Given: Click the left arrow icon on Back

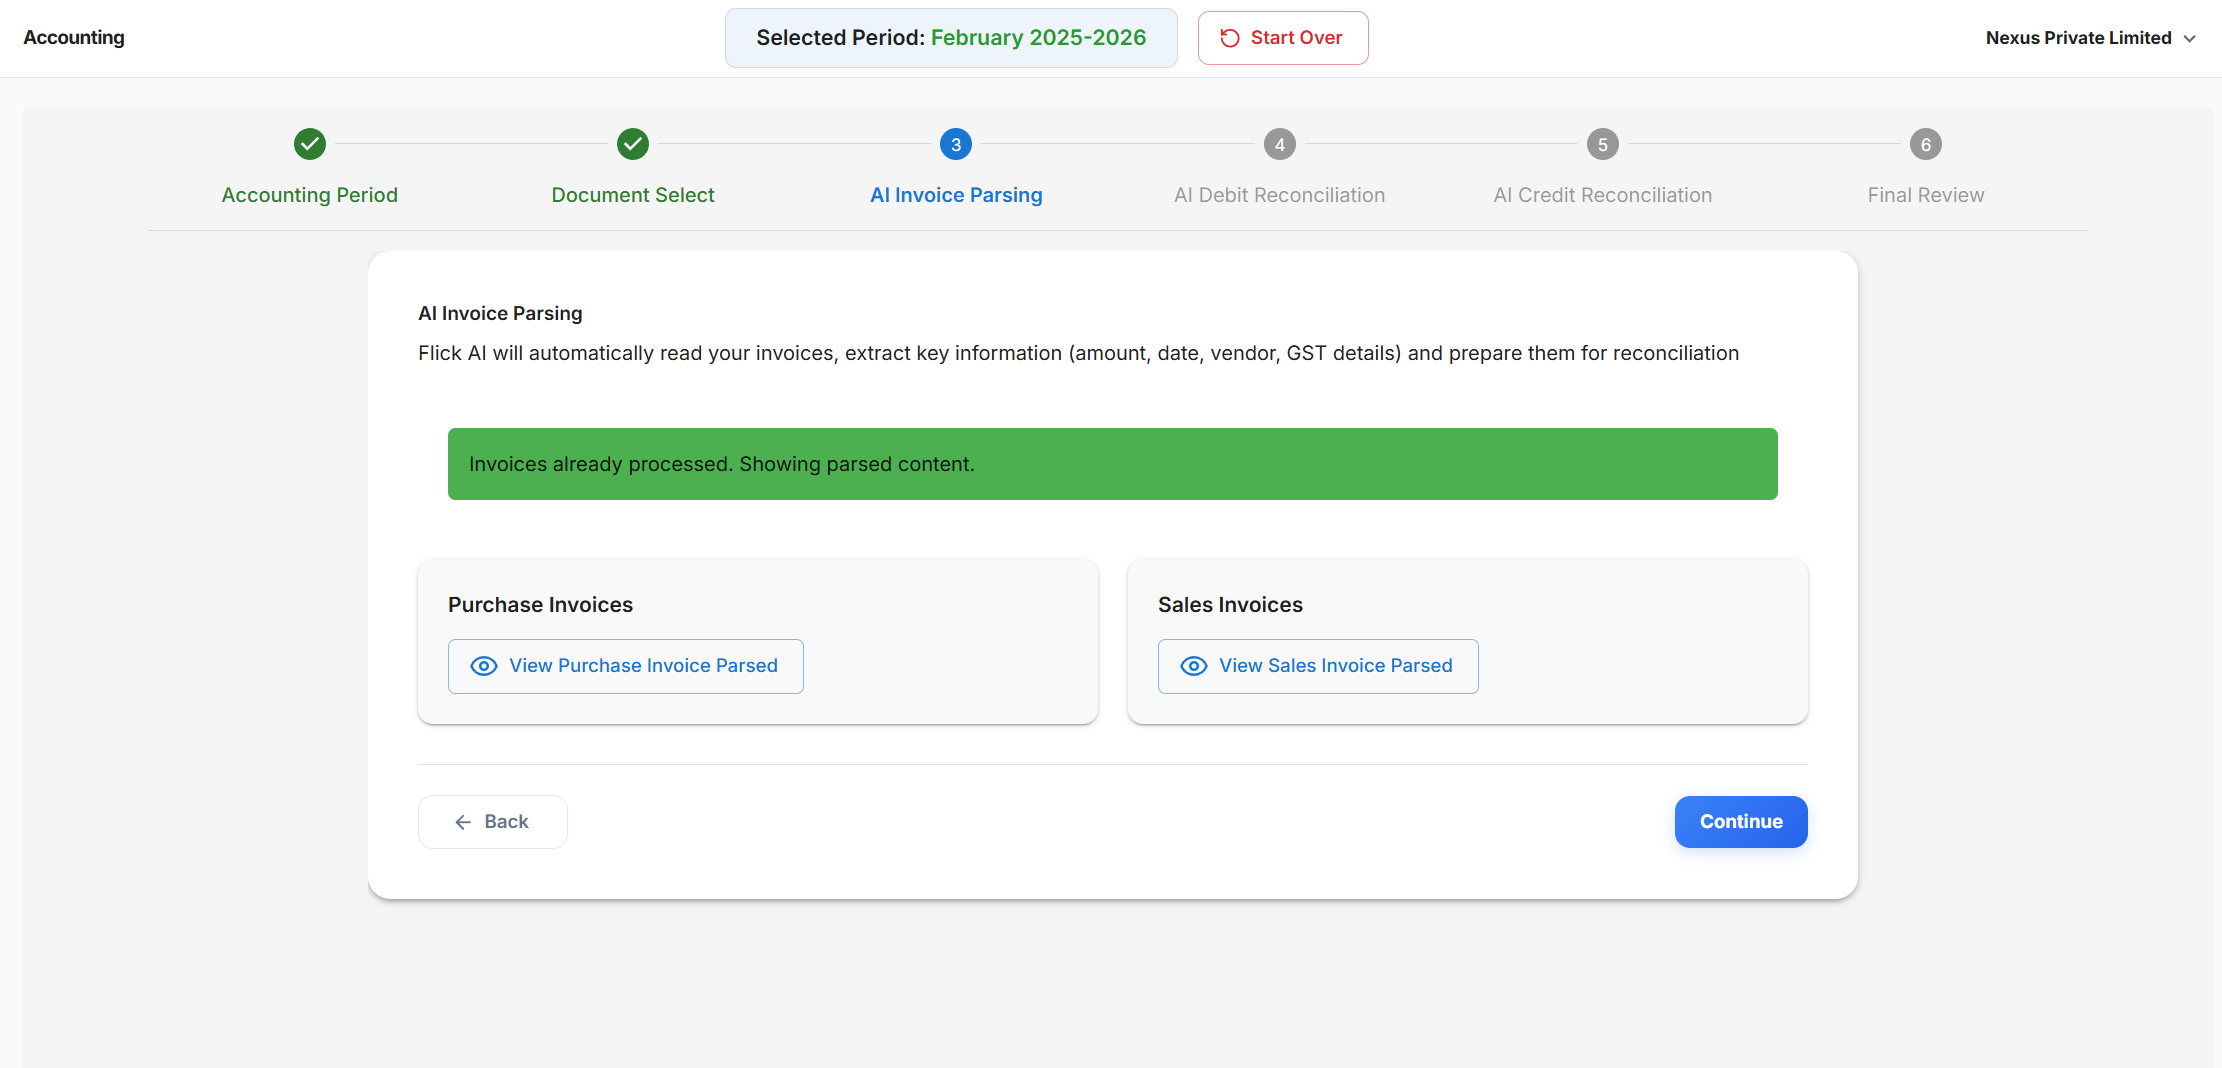Looking at the screenshot, I should (463, 822).
